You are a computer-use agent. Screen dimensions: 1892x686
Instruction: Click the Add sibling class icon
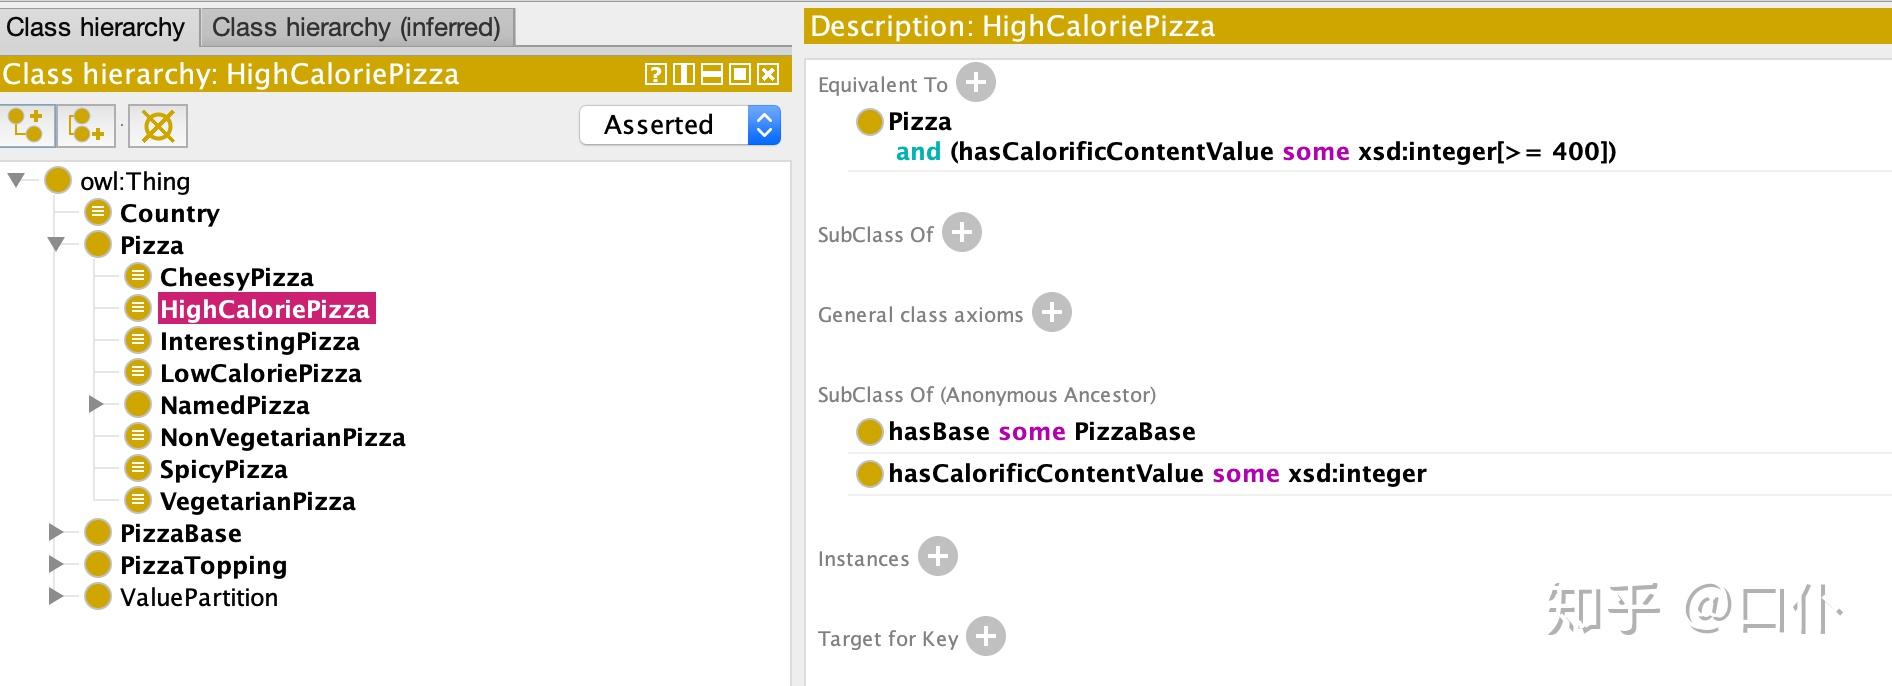coord(86,126)
